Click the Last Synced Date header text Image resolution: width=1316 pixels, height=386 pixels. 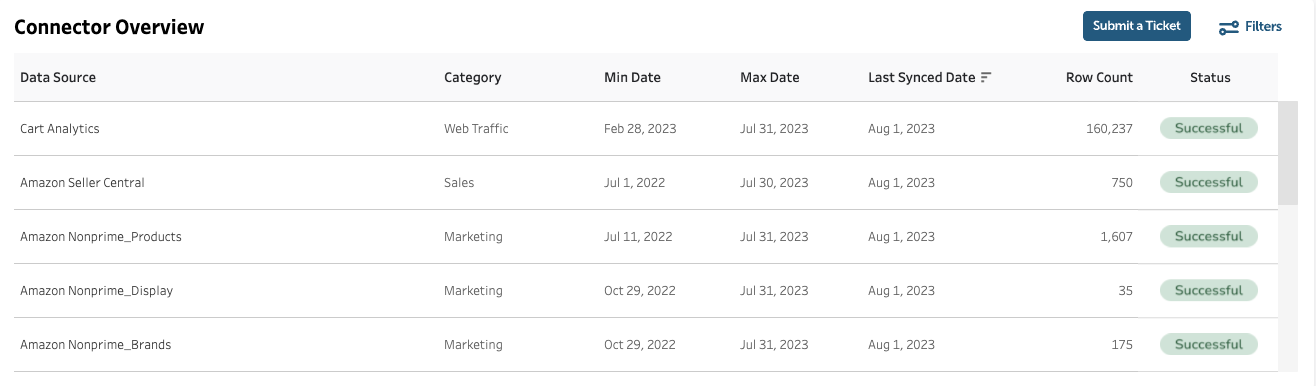[921, 78]
